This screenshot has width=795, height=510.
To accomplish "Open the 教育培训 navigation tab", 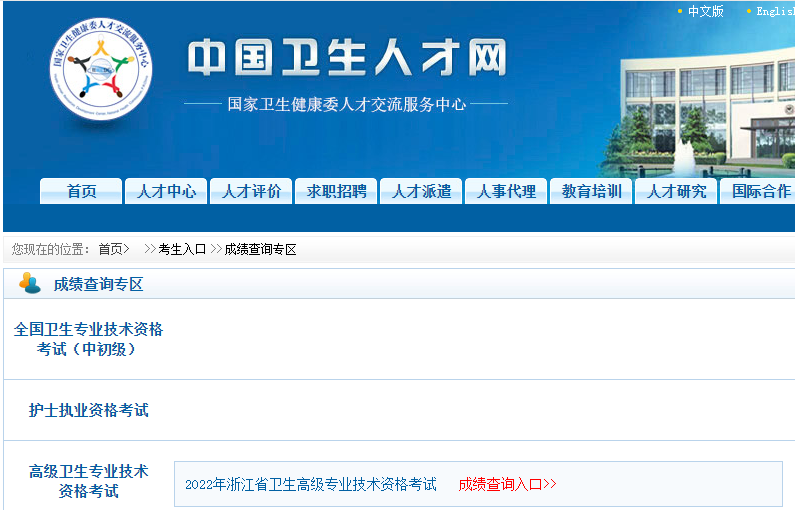I will (x=591, y=191).
